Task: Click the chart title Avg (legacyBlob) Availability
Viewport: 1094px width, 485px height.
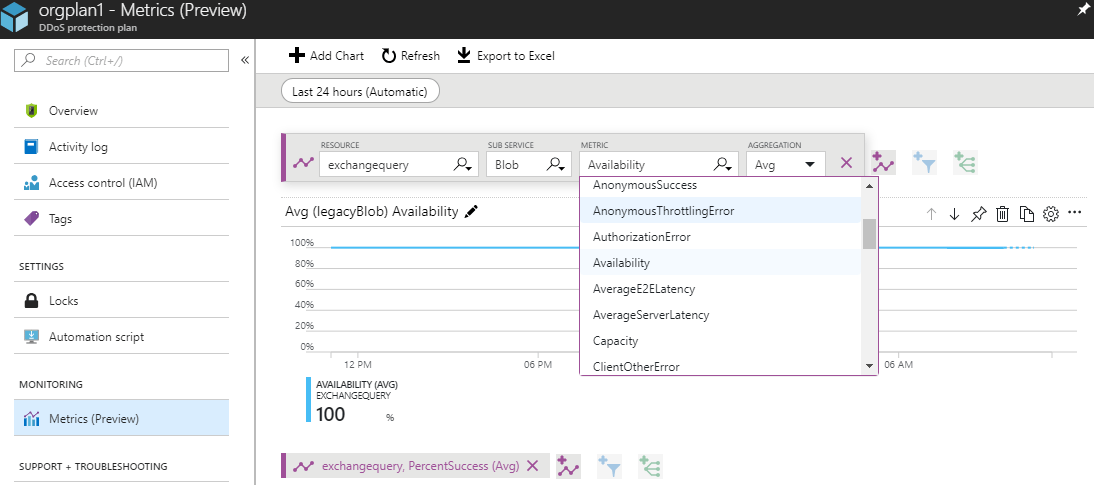Action: [x=372, y=211]
